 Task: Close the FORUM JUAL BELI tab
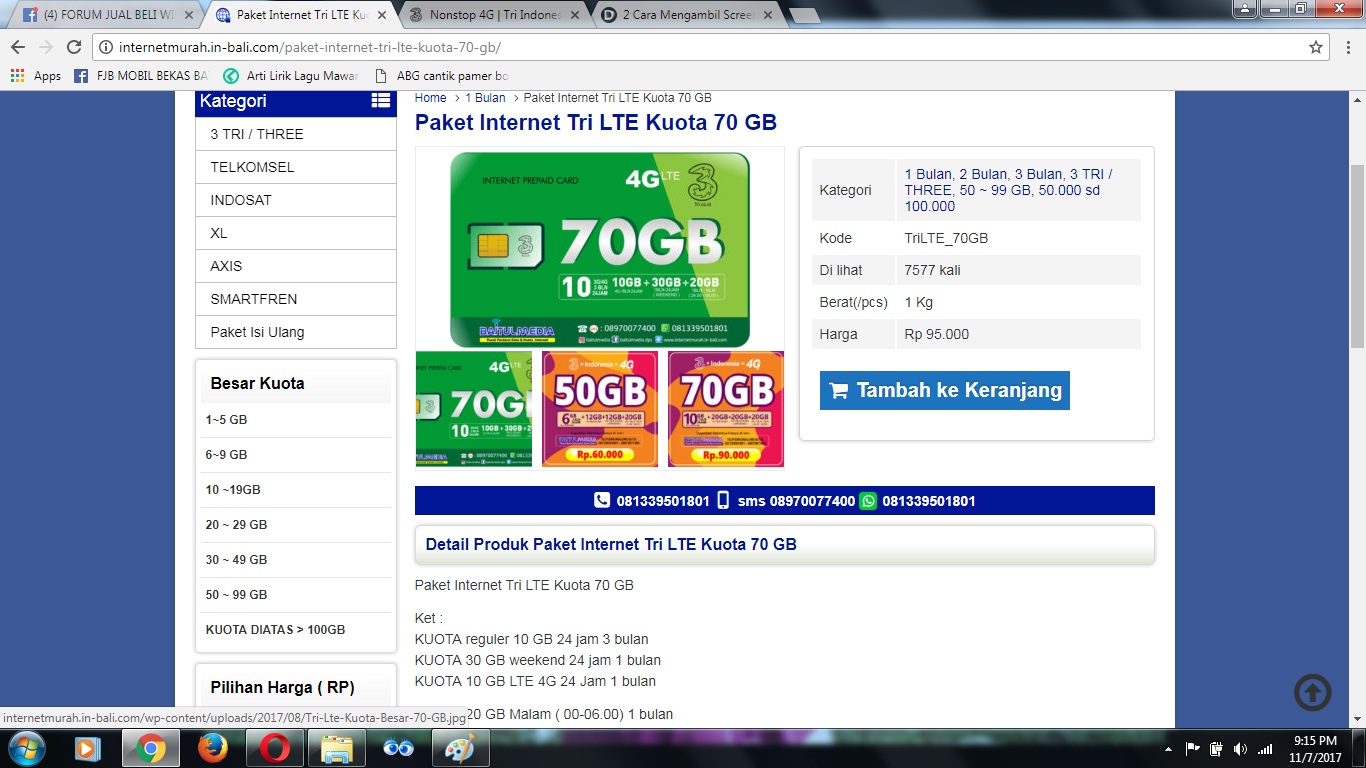point(189,15)
